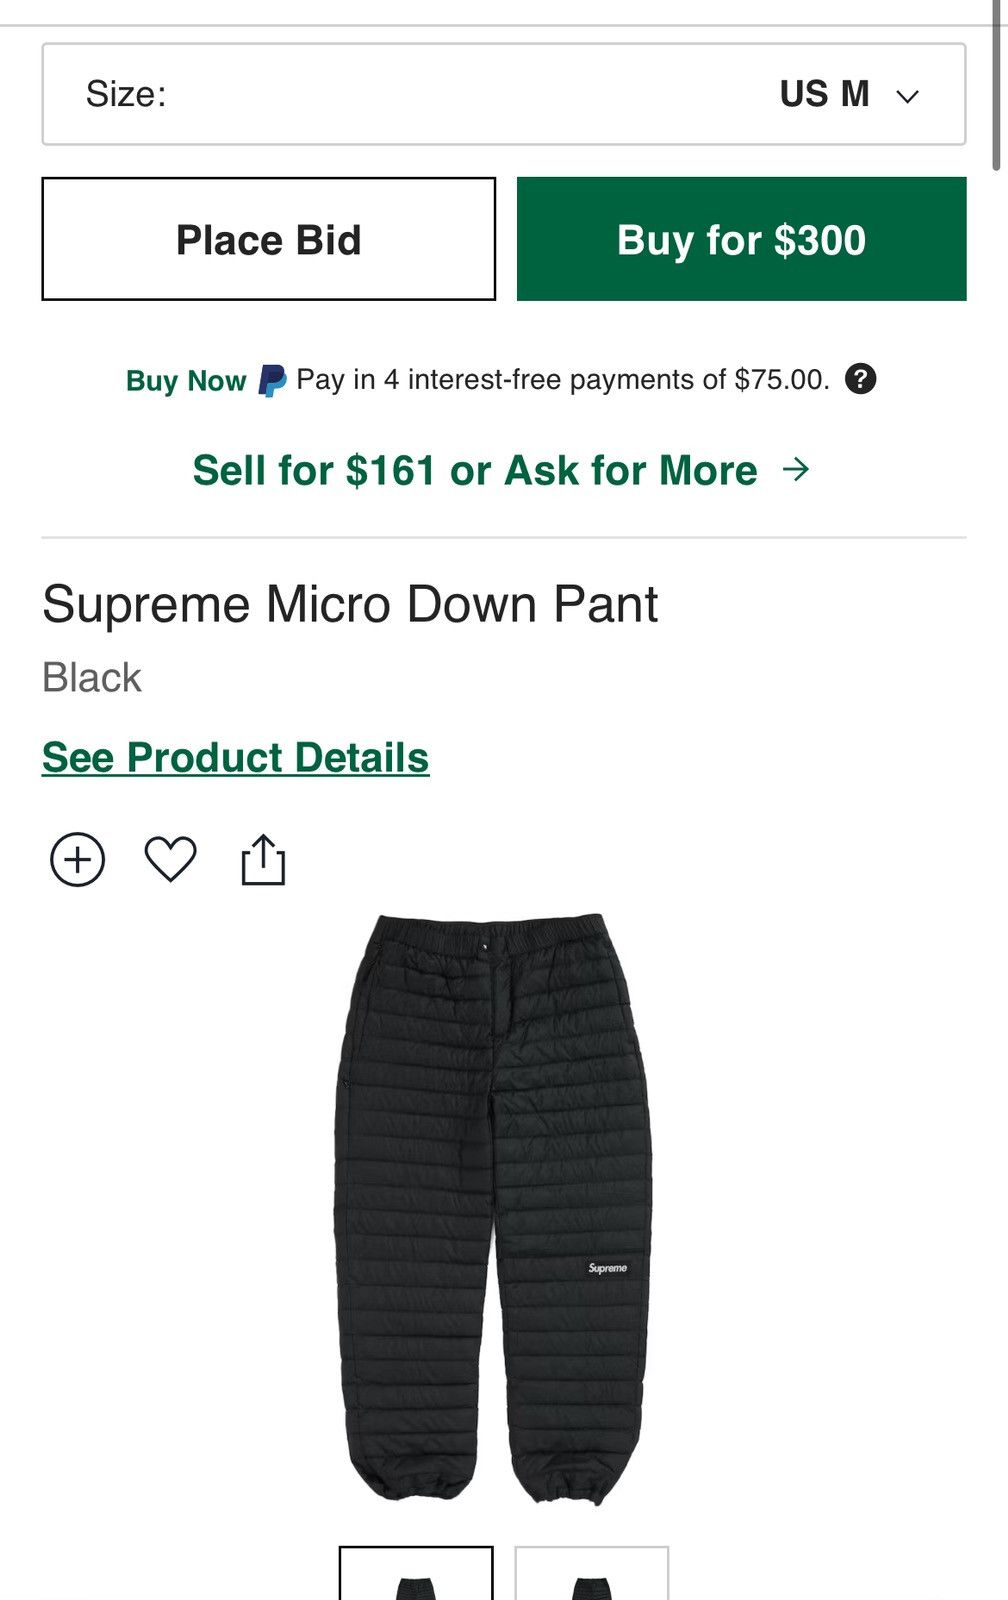Toggle the heart favorite icon
Viewport: 1008px width, 1600px height.
coord(171,859)
